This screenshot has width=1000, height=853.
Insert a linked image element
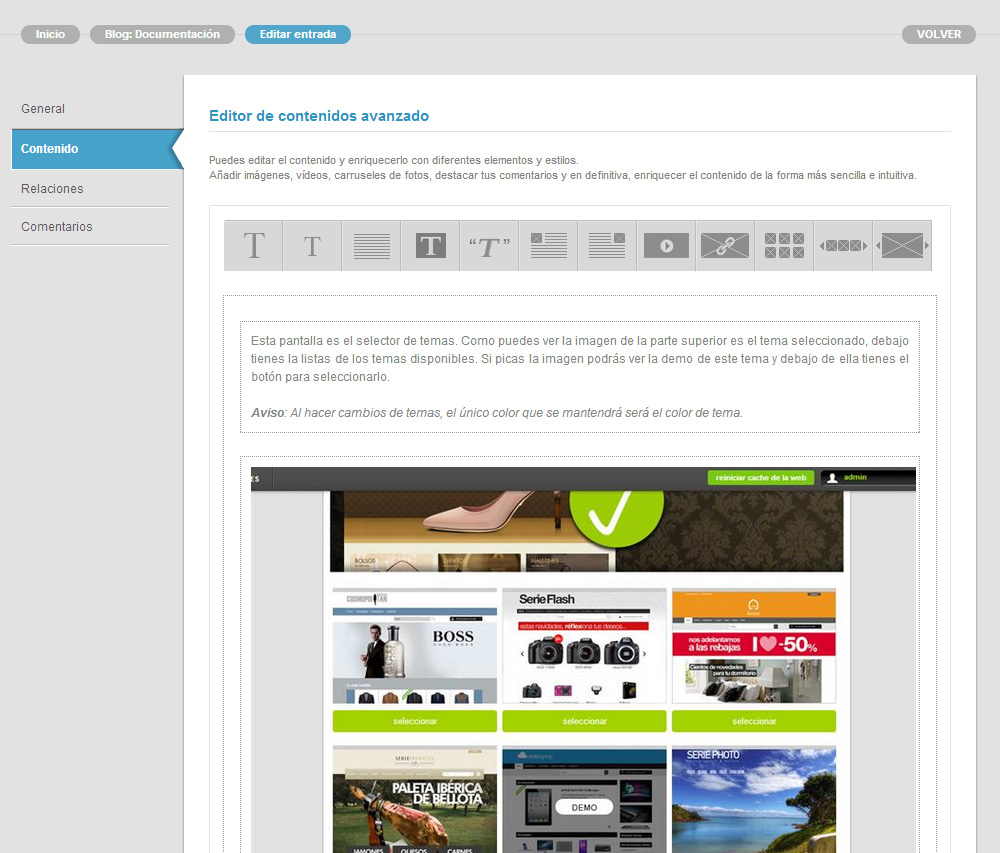(x=725, y=245)
